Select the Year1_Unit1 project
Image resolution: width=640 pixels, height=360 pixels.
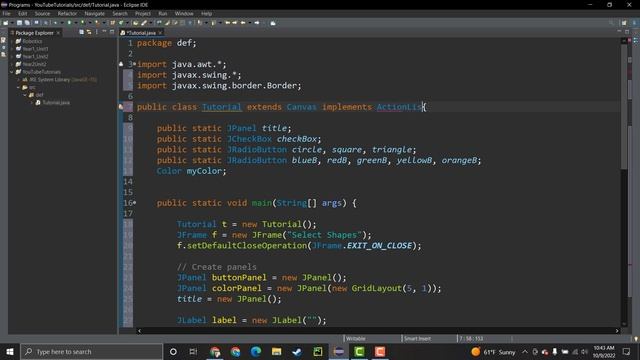(35, 49)
